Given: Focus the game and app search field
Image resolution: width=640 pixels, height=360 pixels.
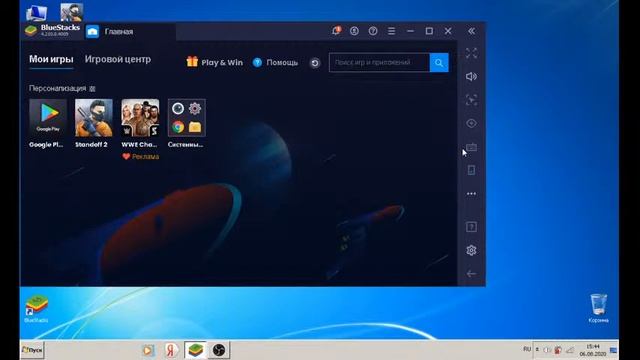Looking at the screenshot, I should coord(380,62).
